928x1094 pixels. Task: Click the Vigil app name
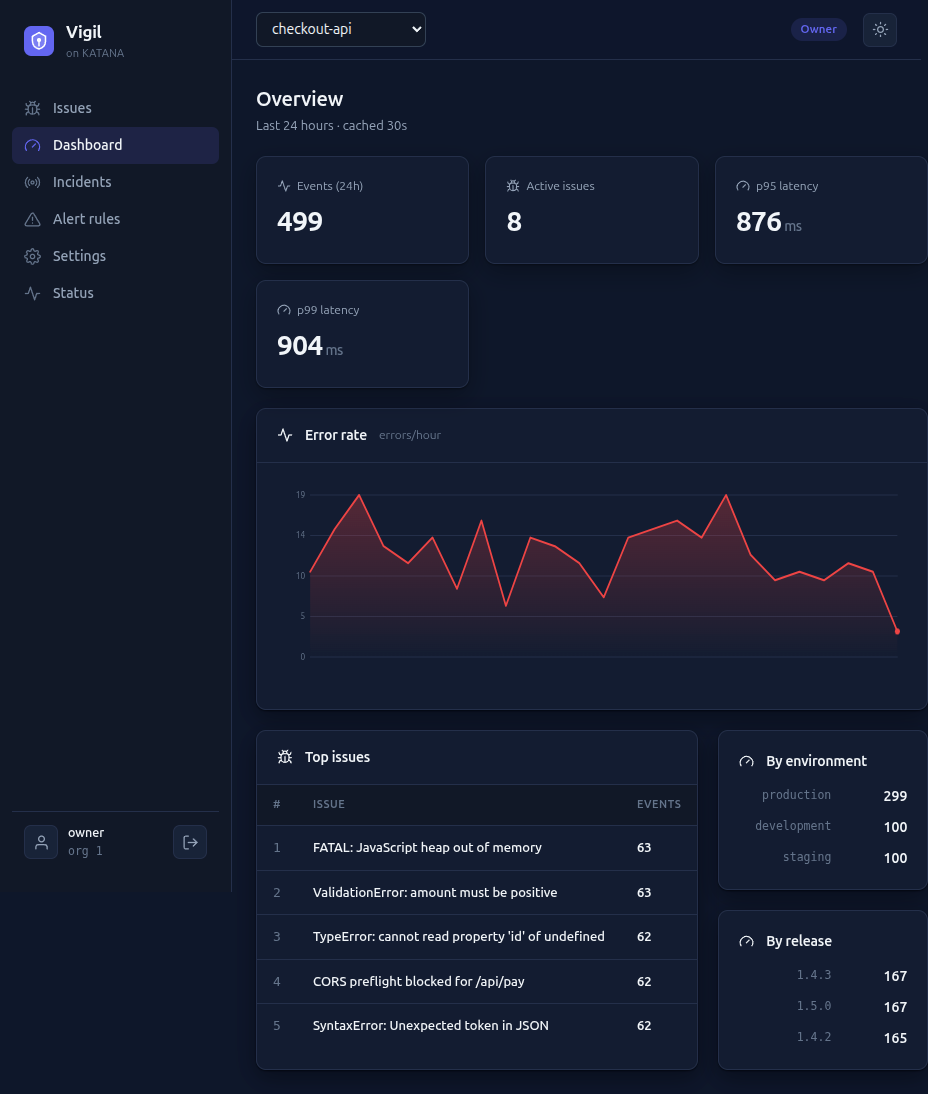[x=84, y=32]
